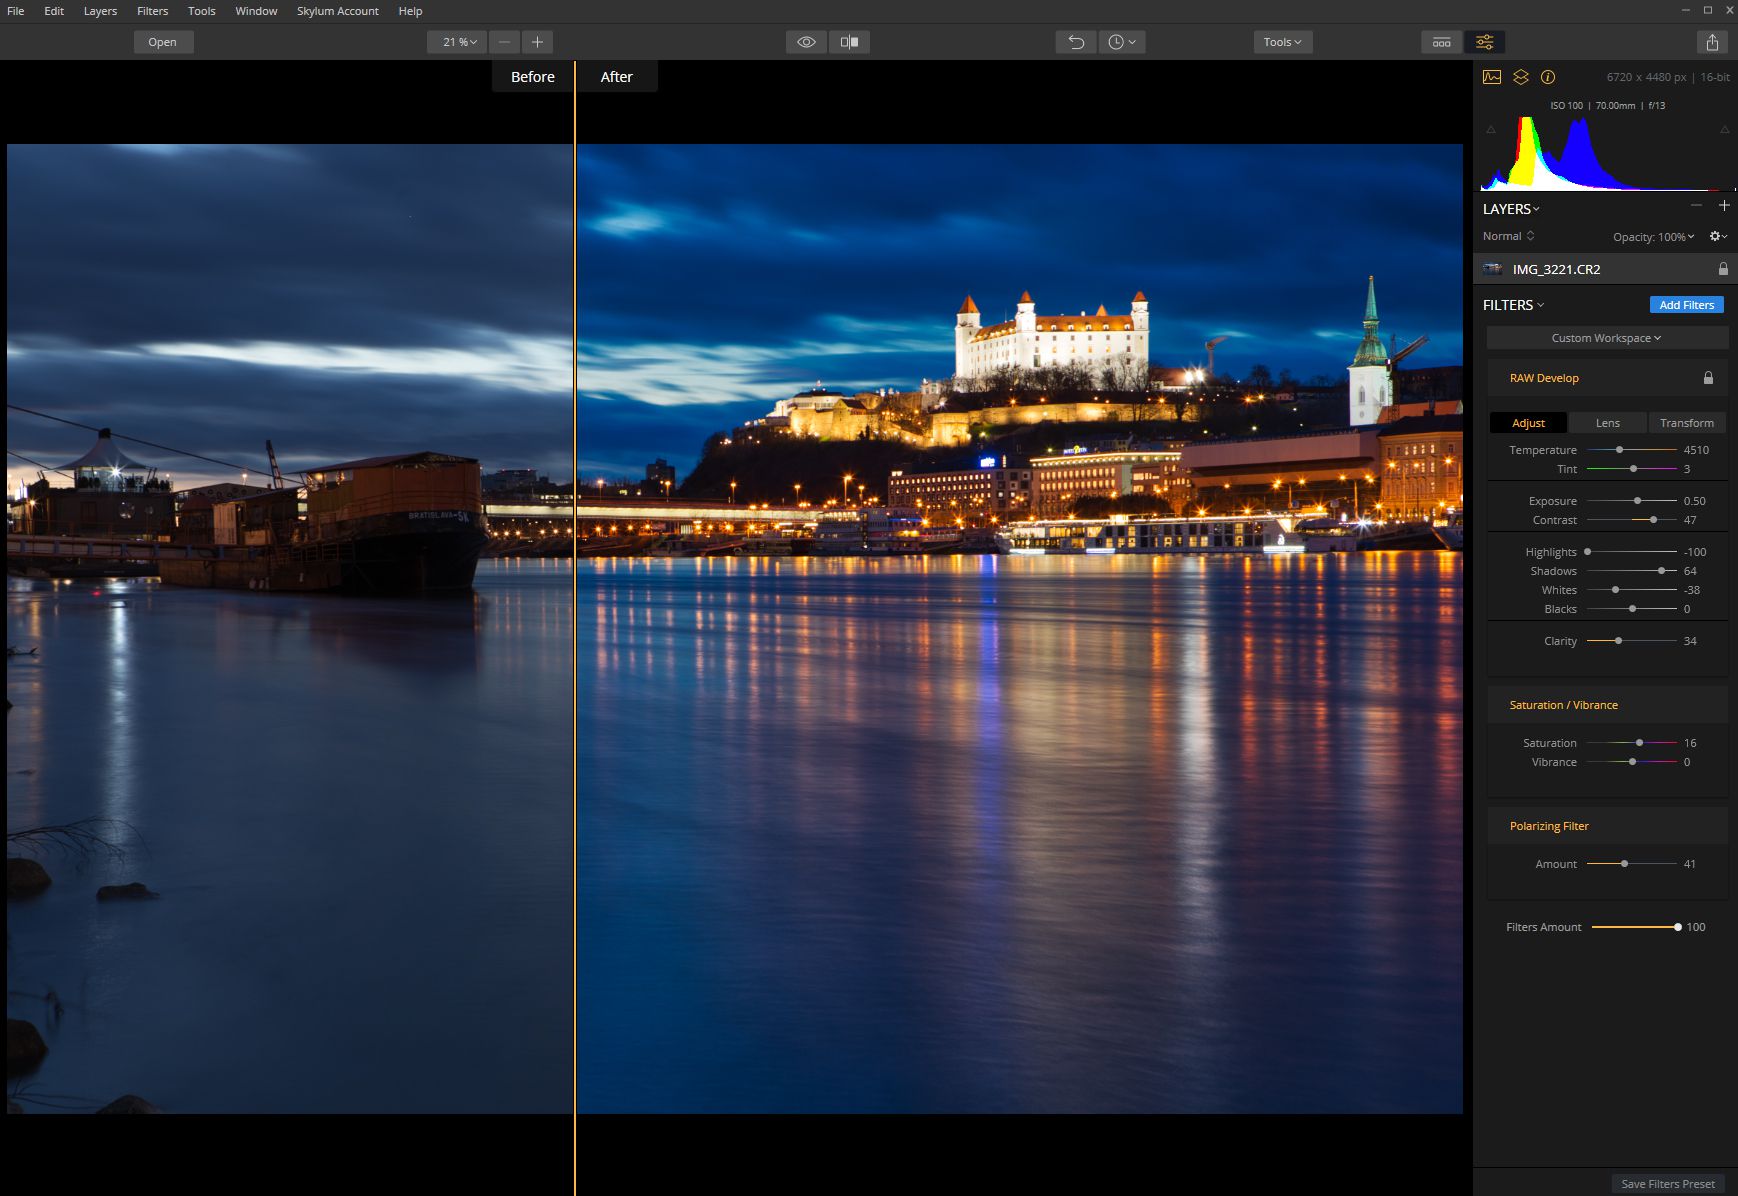Click the Exposure slider handle
Image resolution: width=1738 pixels, height=1196 pixels.
[1637, 501]
